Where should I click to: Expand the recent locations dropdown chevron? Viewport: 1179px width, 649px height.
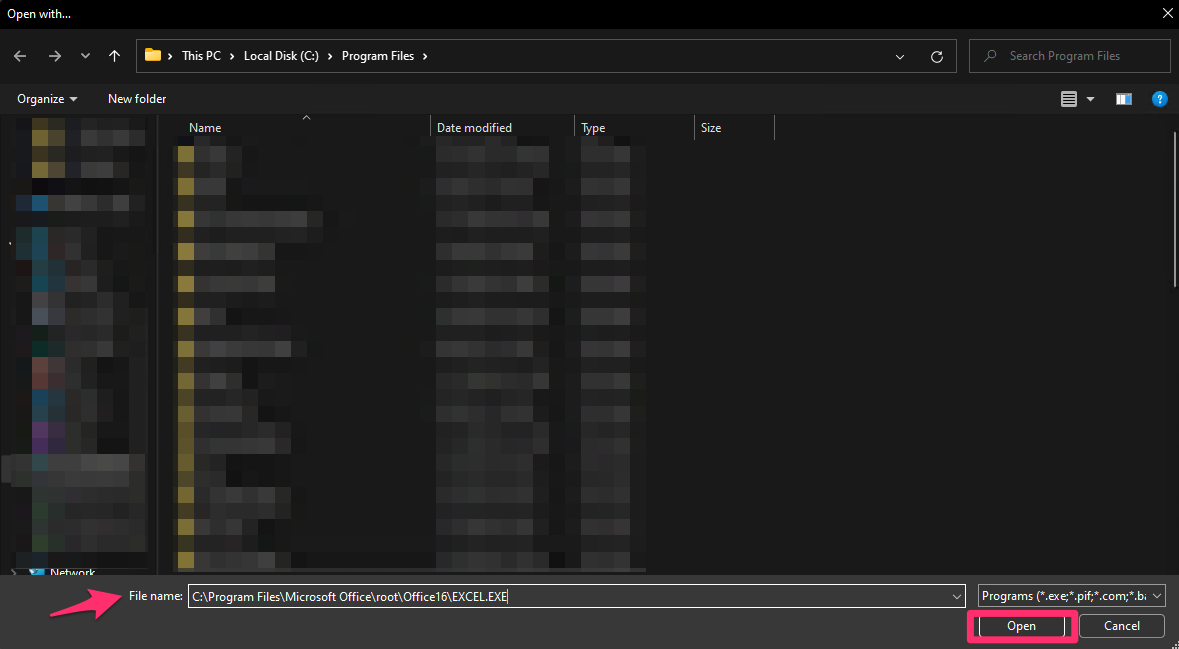point(85,56)
